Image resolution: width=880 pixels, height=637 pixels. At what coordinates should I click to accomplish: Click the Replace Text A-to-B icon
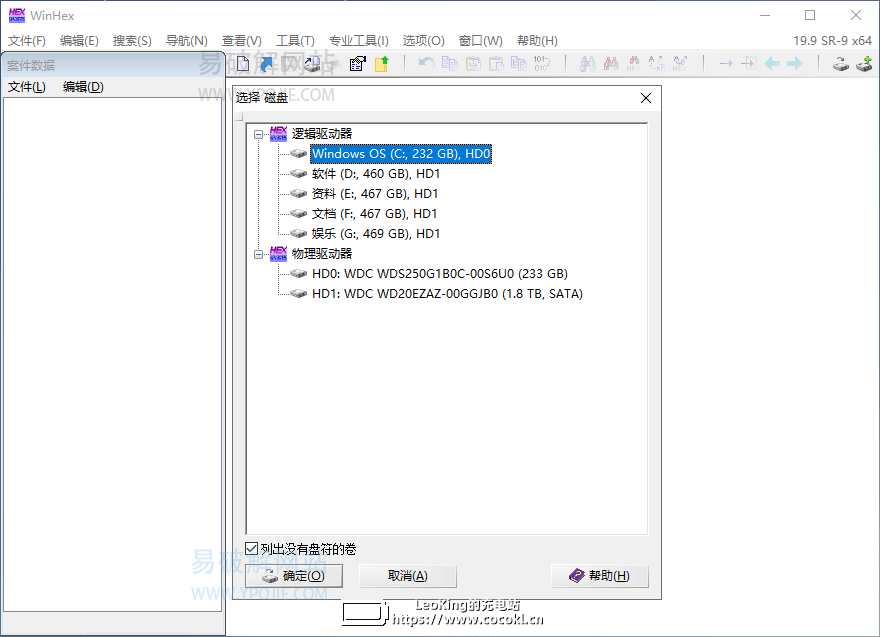pyautogui.click(x=657, y=63)
